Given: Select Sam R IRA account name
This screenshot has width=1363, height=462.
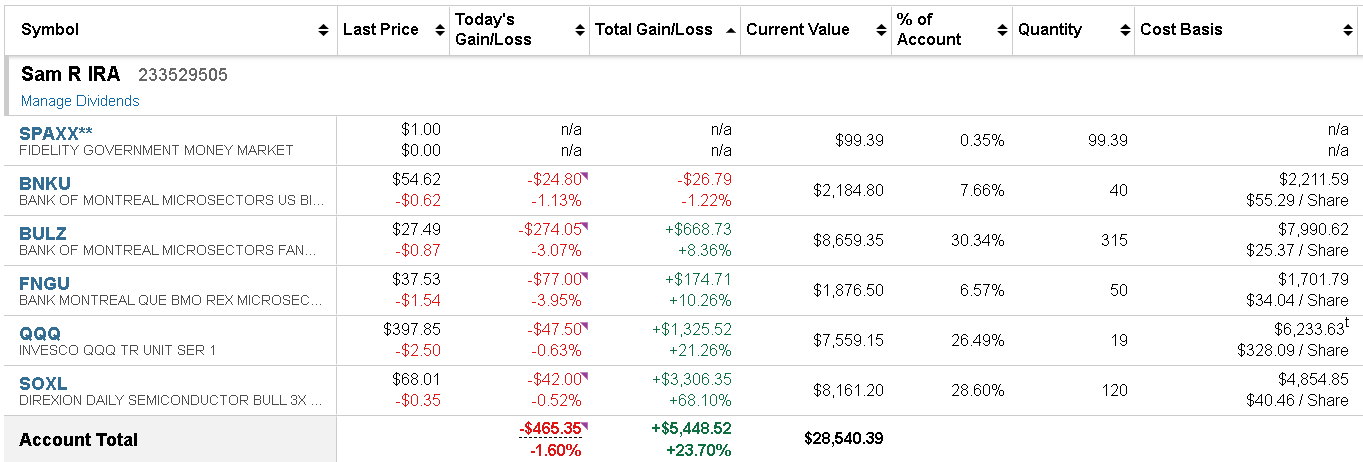Looking at the screenshot, I should coord(70,74).
